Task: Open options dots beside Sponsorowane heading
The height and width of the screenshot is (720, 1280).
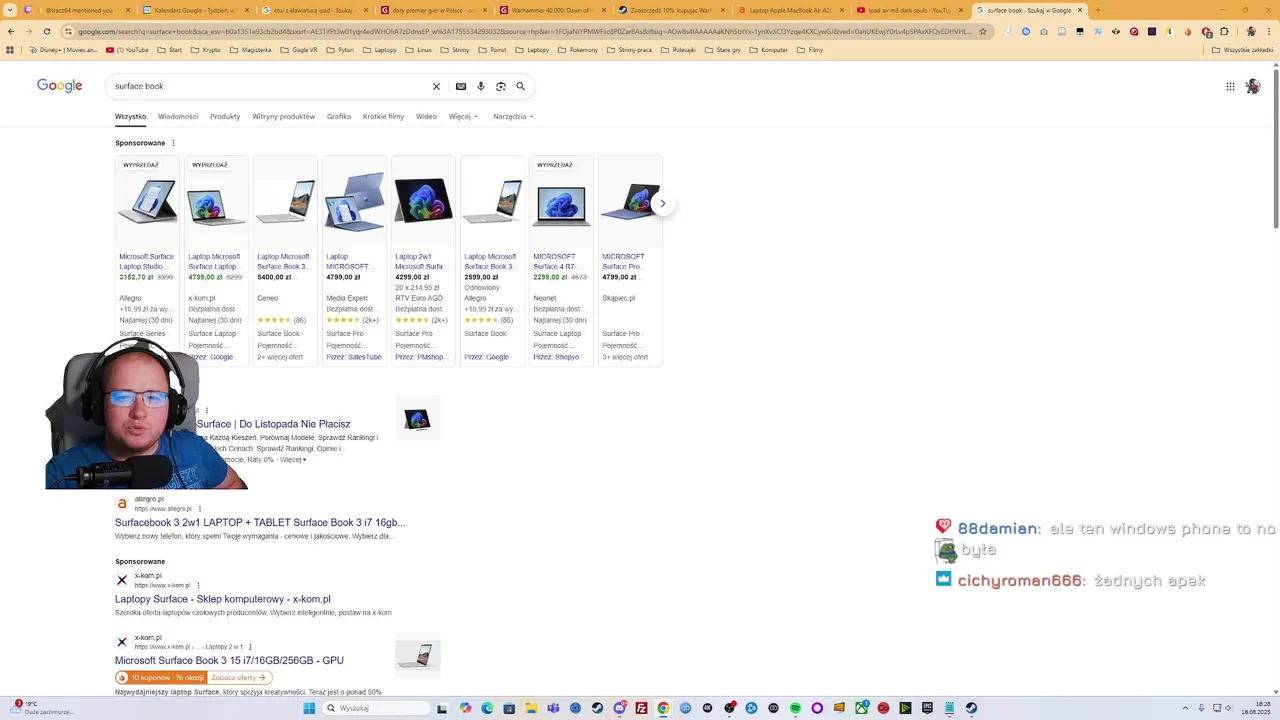Action: click(x=173, y=143)
